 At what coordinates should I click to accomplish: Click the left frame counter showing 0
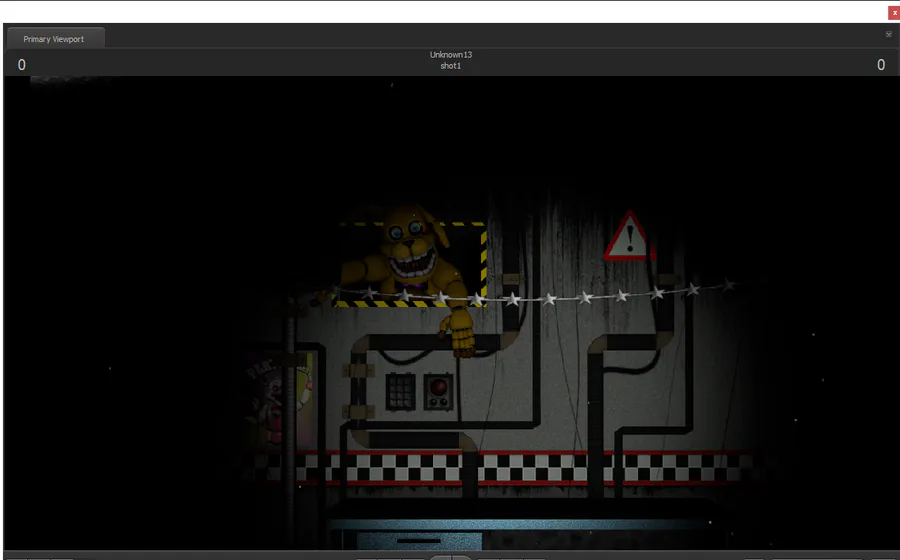(x=21, y=65)
